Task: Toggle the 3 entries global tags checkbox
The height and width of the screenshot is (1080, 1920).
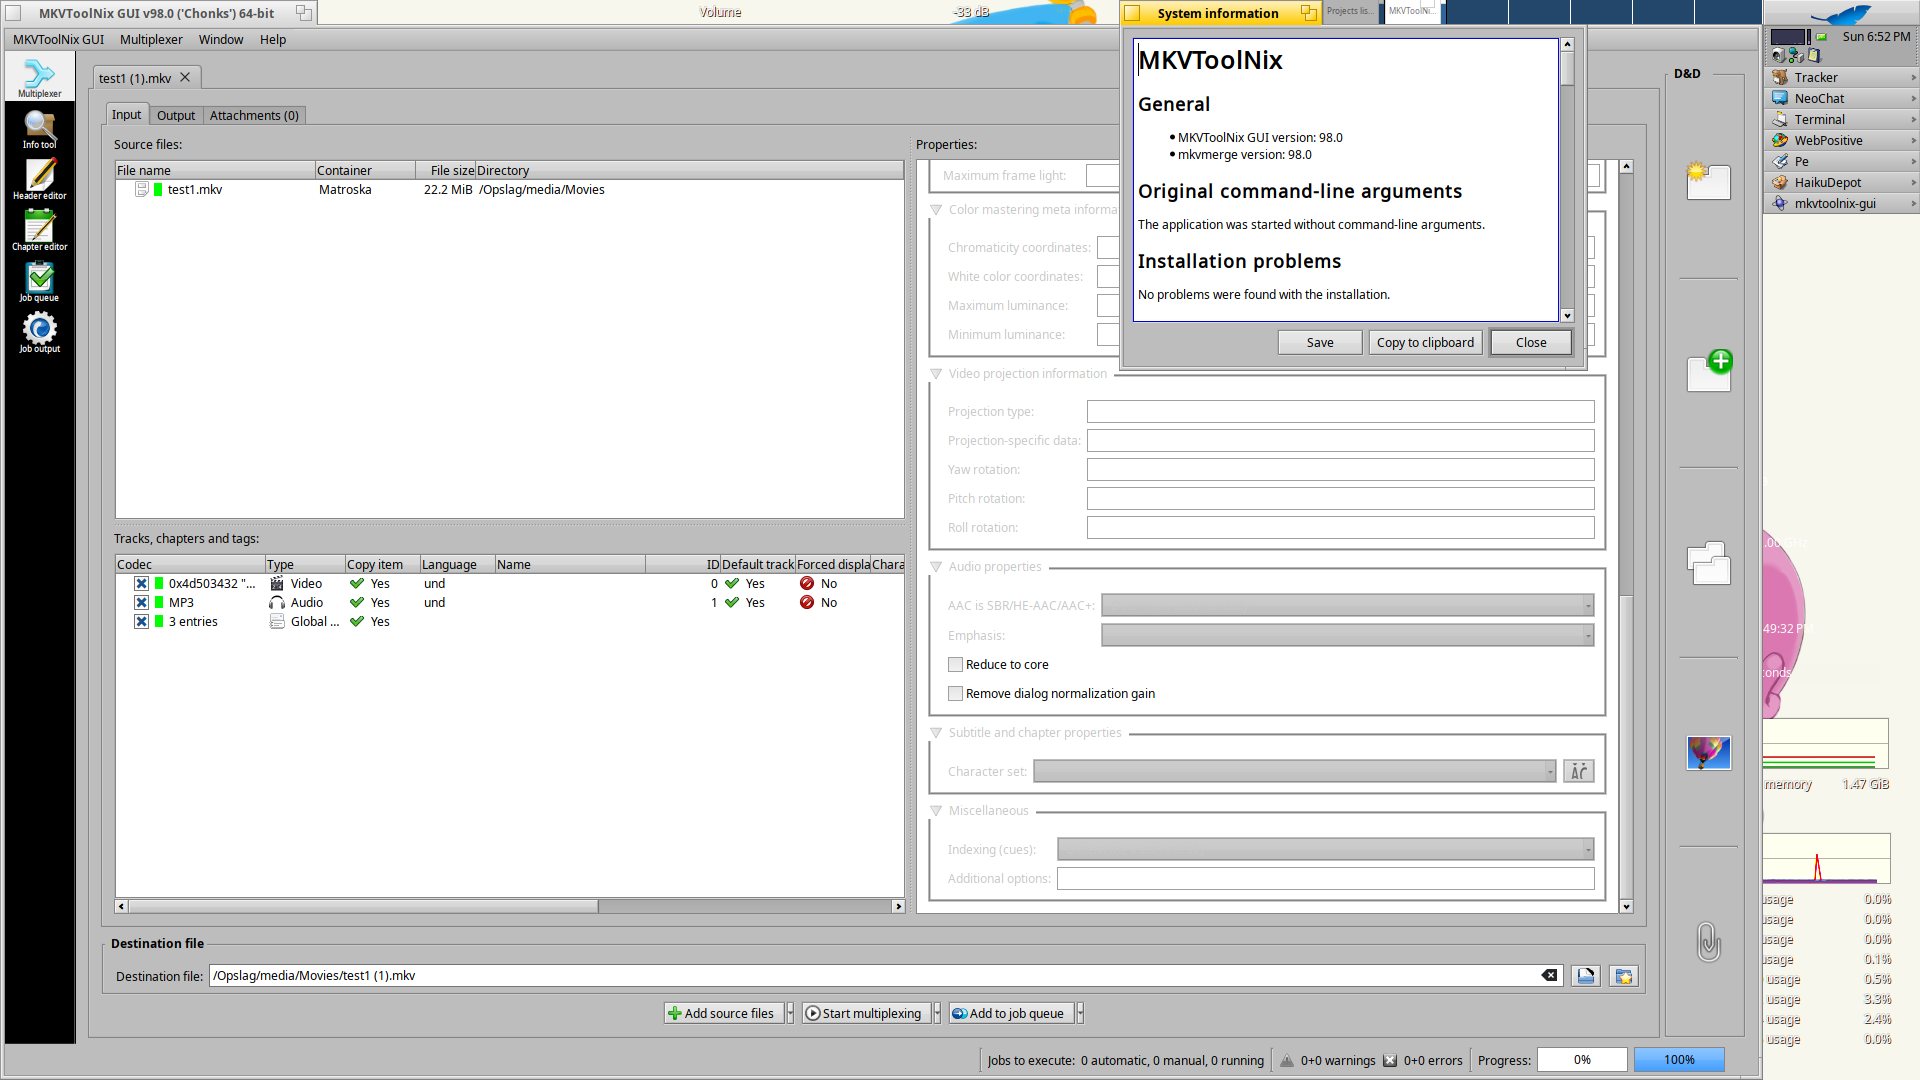Action: point(142,621)
